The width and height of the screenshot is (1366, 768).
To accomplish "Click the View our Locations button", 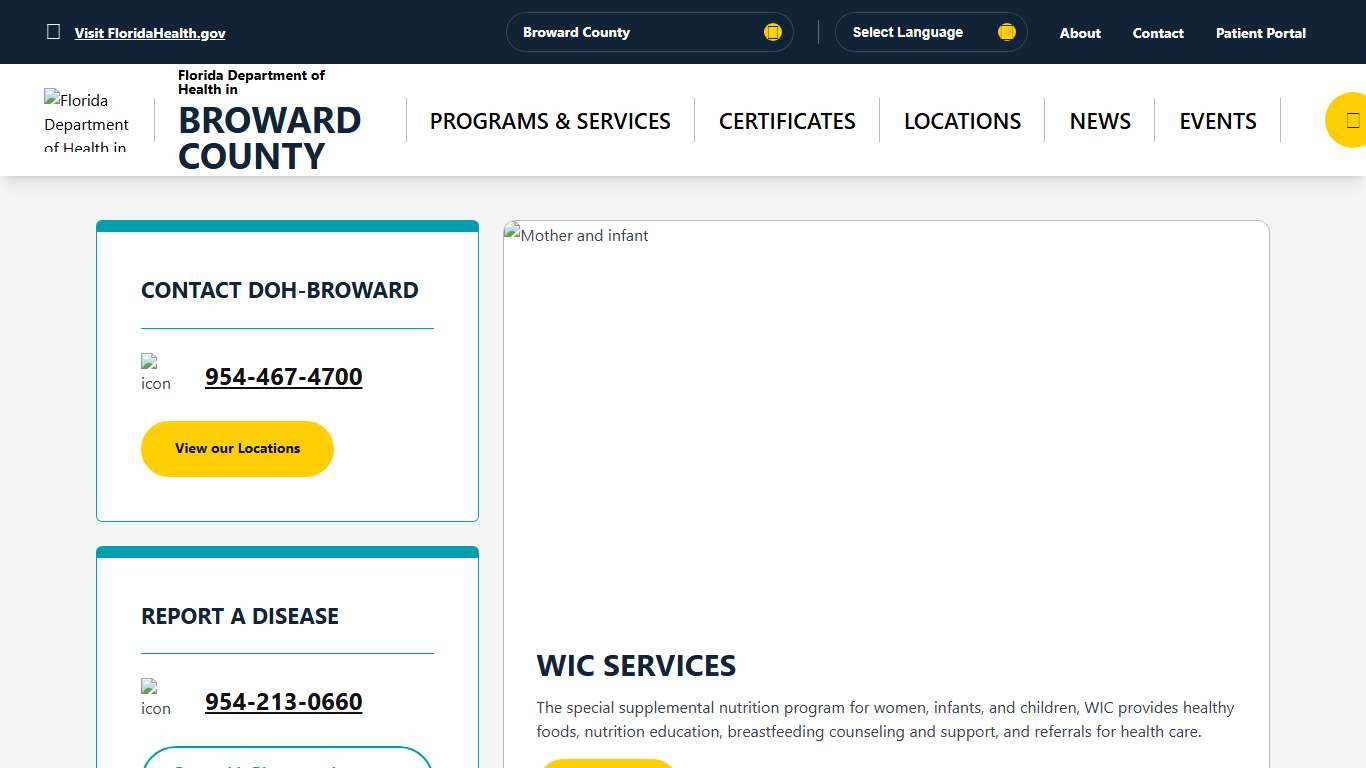I will click(237, 448).
